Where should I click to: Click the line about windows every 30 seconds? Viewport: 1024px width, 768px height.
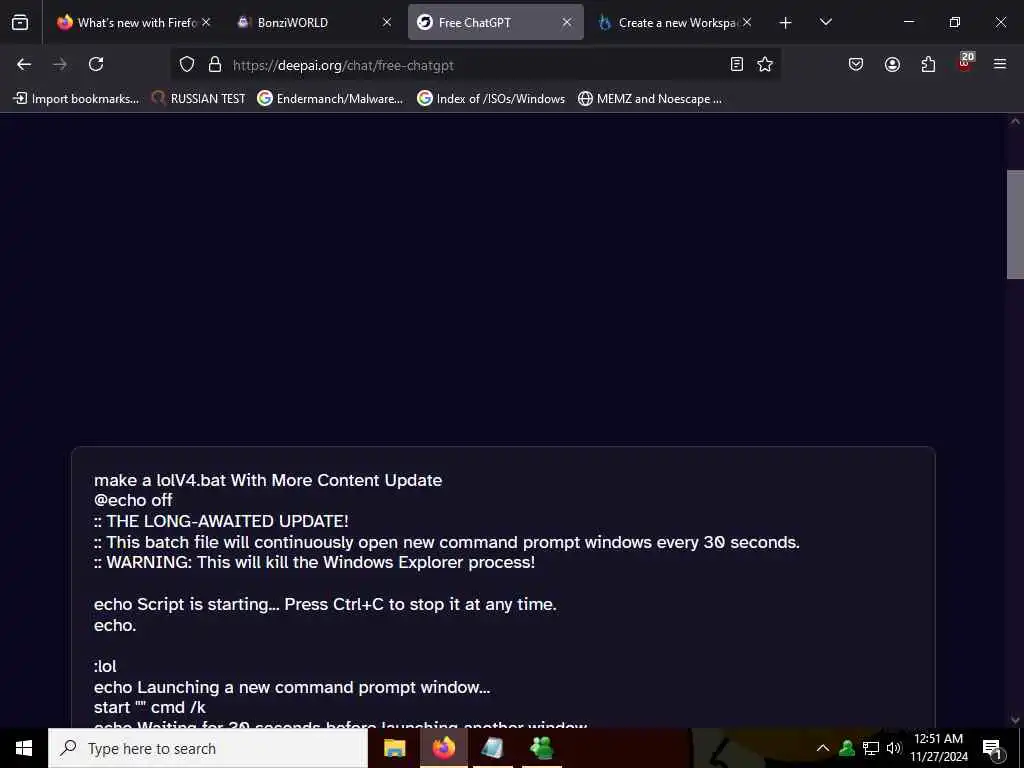(x=447, y=542)
